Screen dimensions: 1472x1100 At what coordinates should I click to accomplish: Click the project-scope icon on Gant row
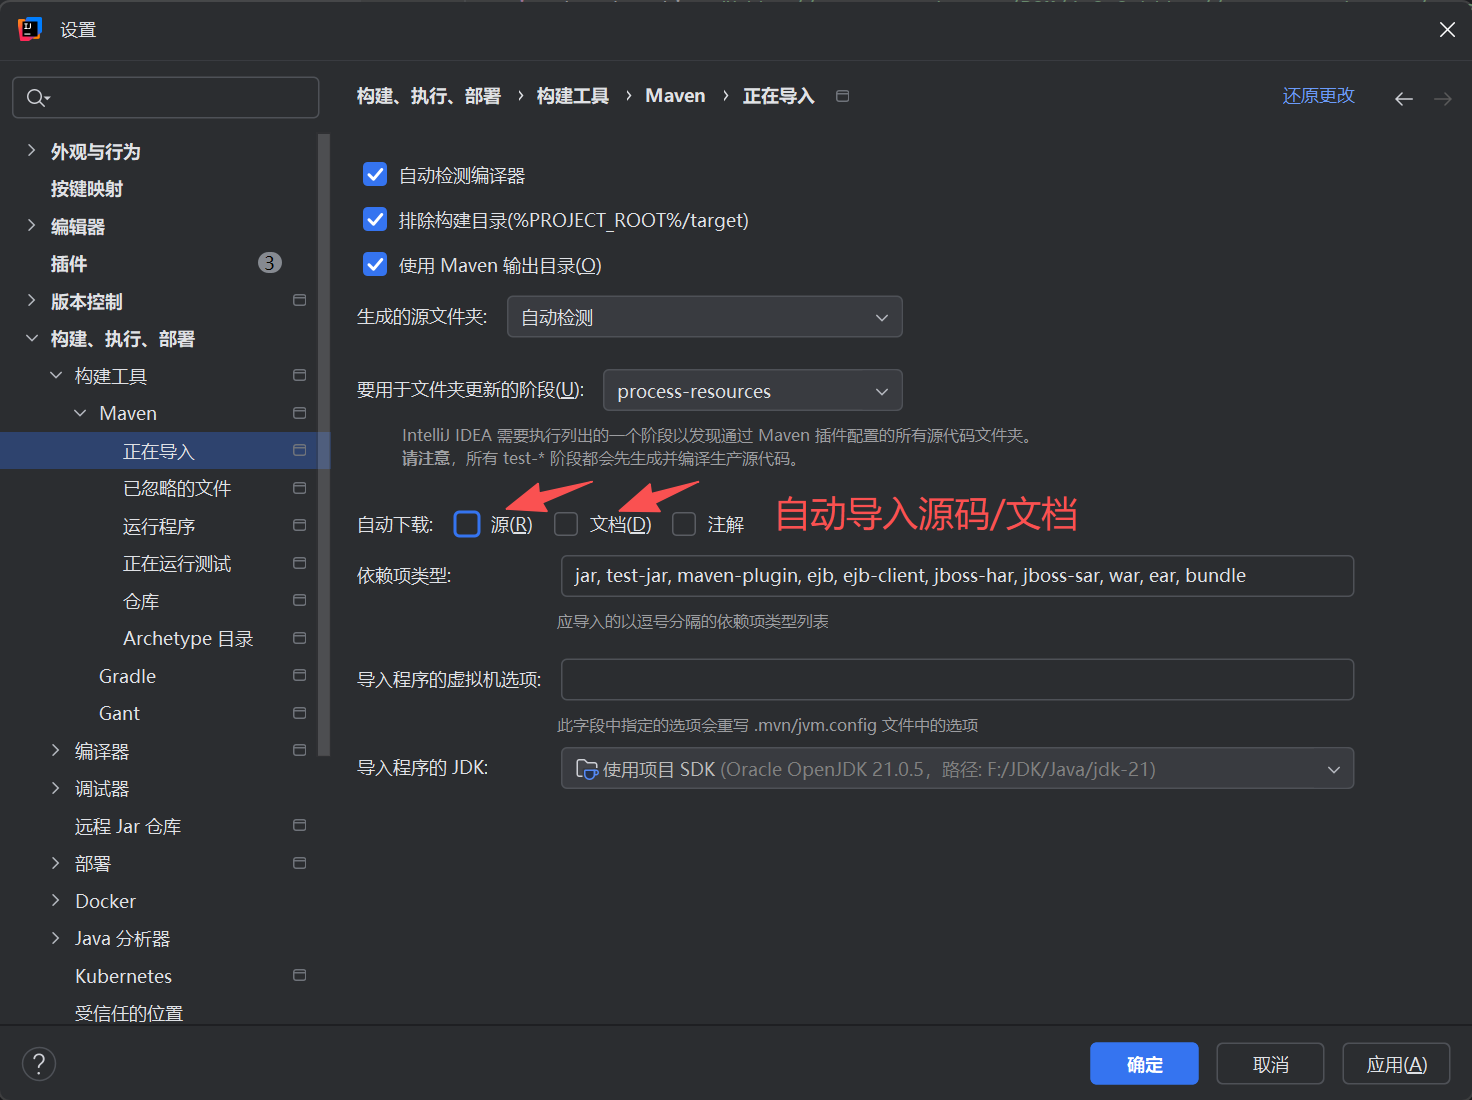[x=299, y=713]
